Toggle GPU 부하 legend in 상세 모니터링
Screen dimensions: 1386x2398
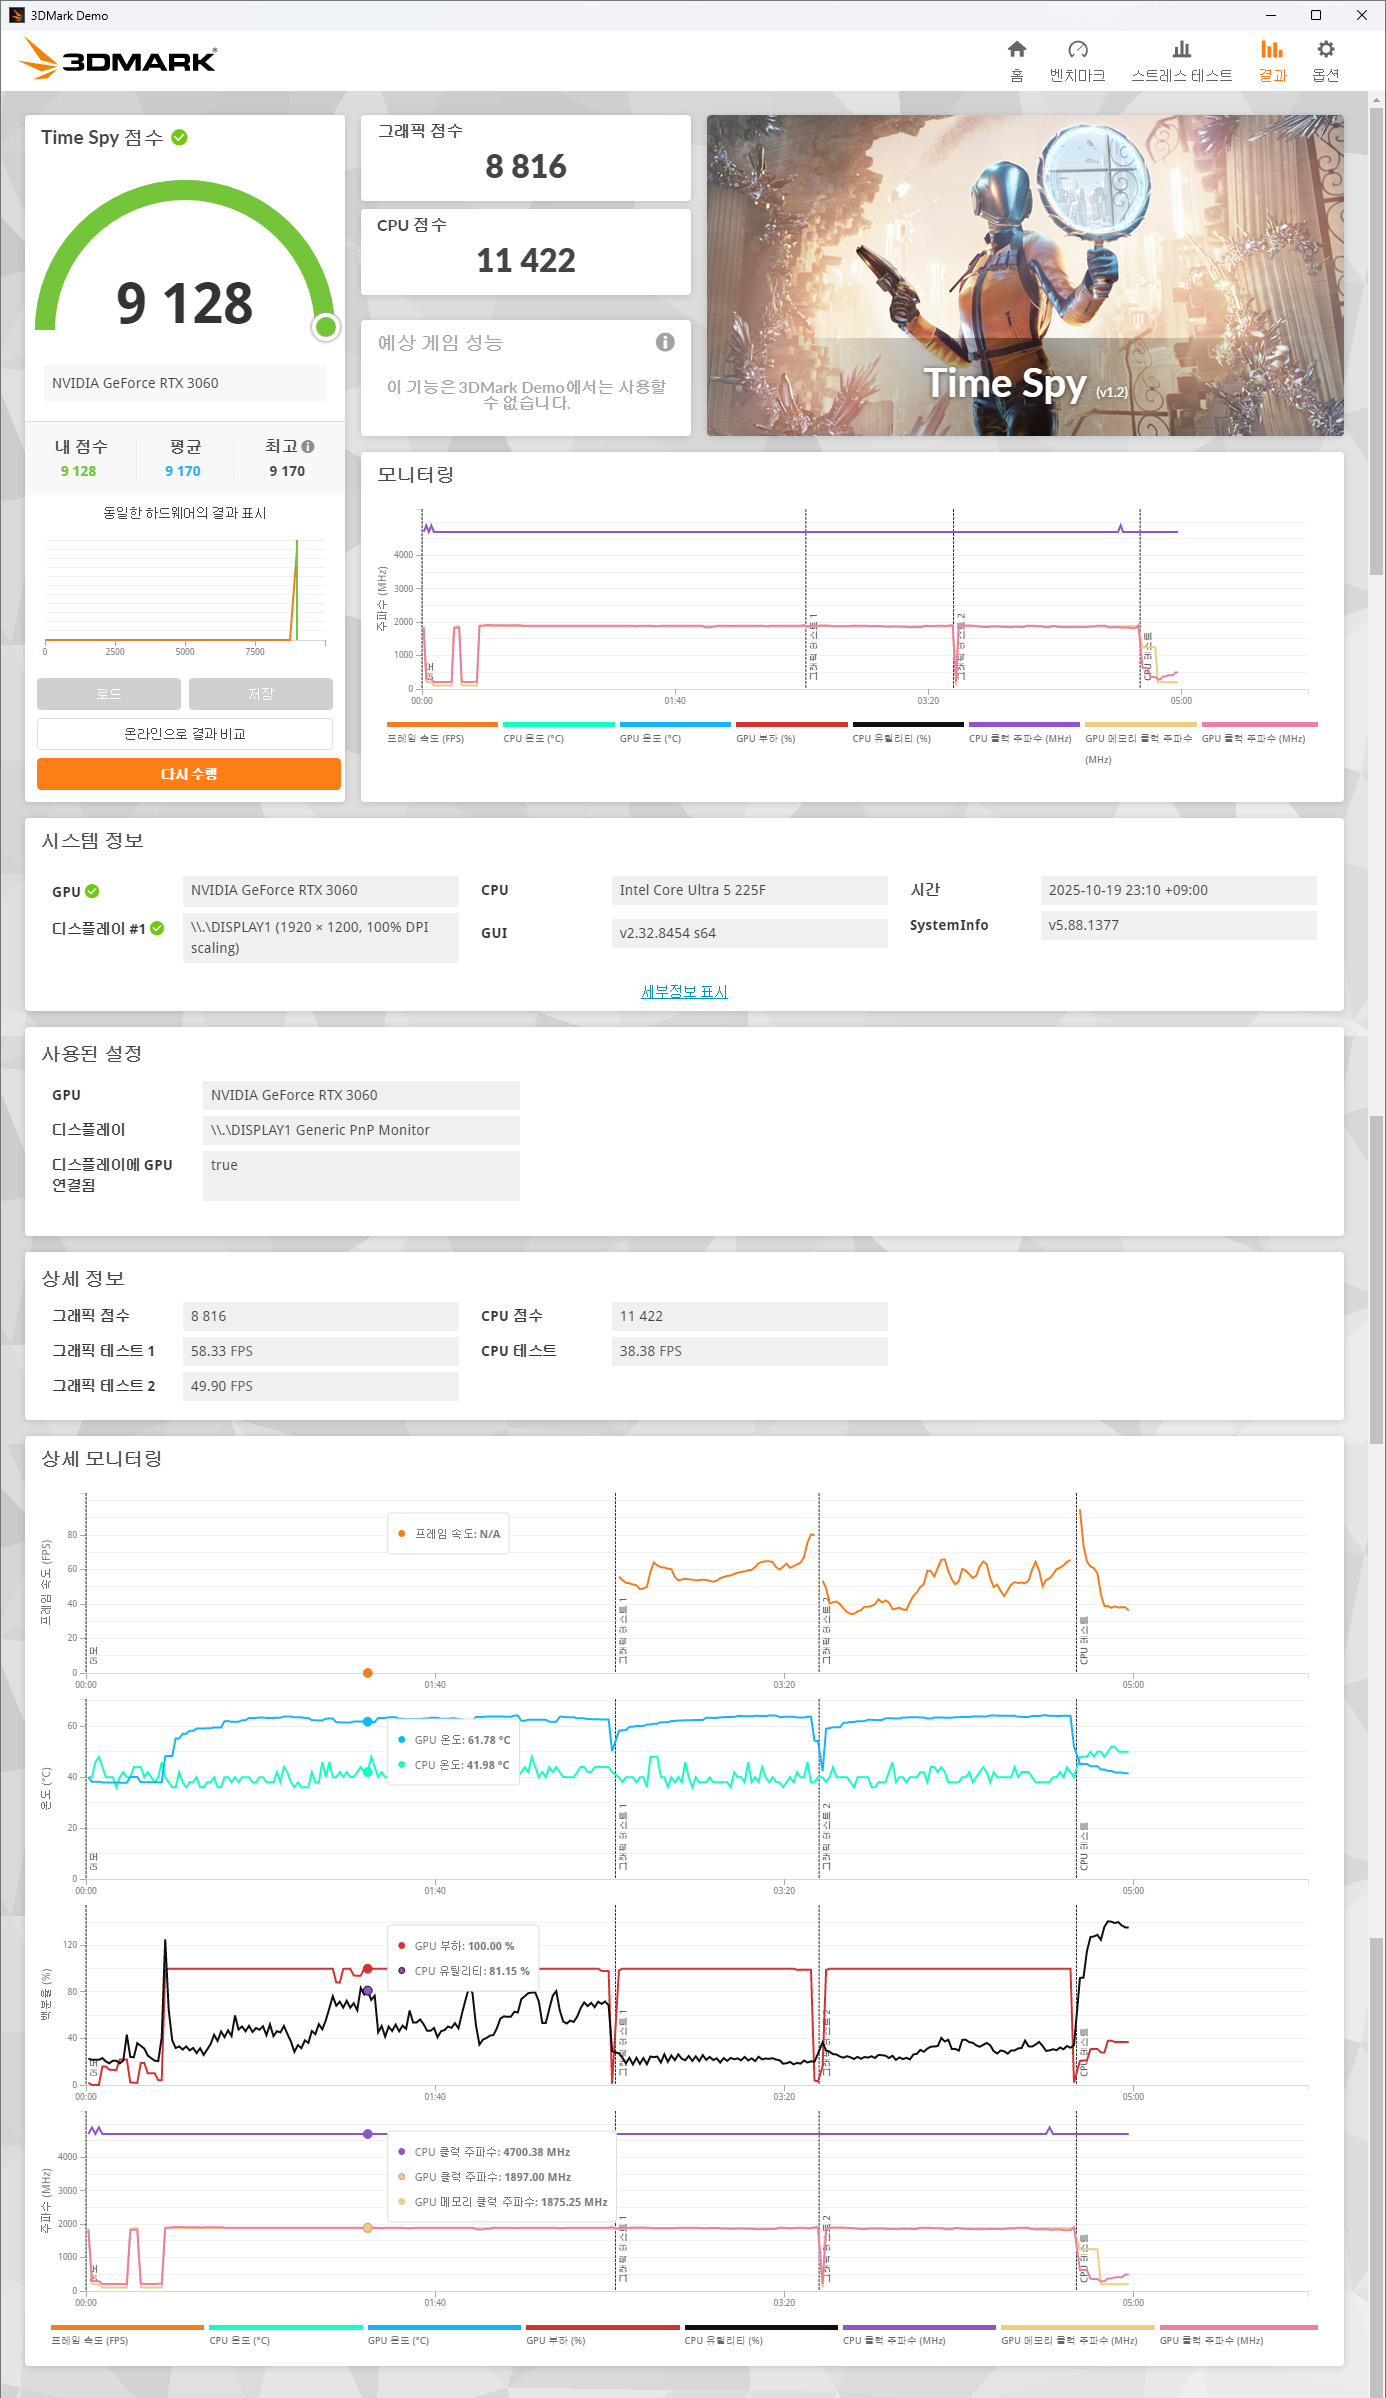[602, 2335]
